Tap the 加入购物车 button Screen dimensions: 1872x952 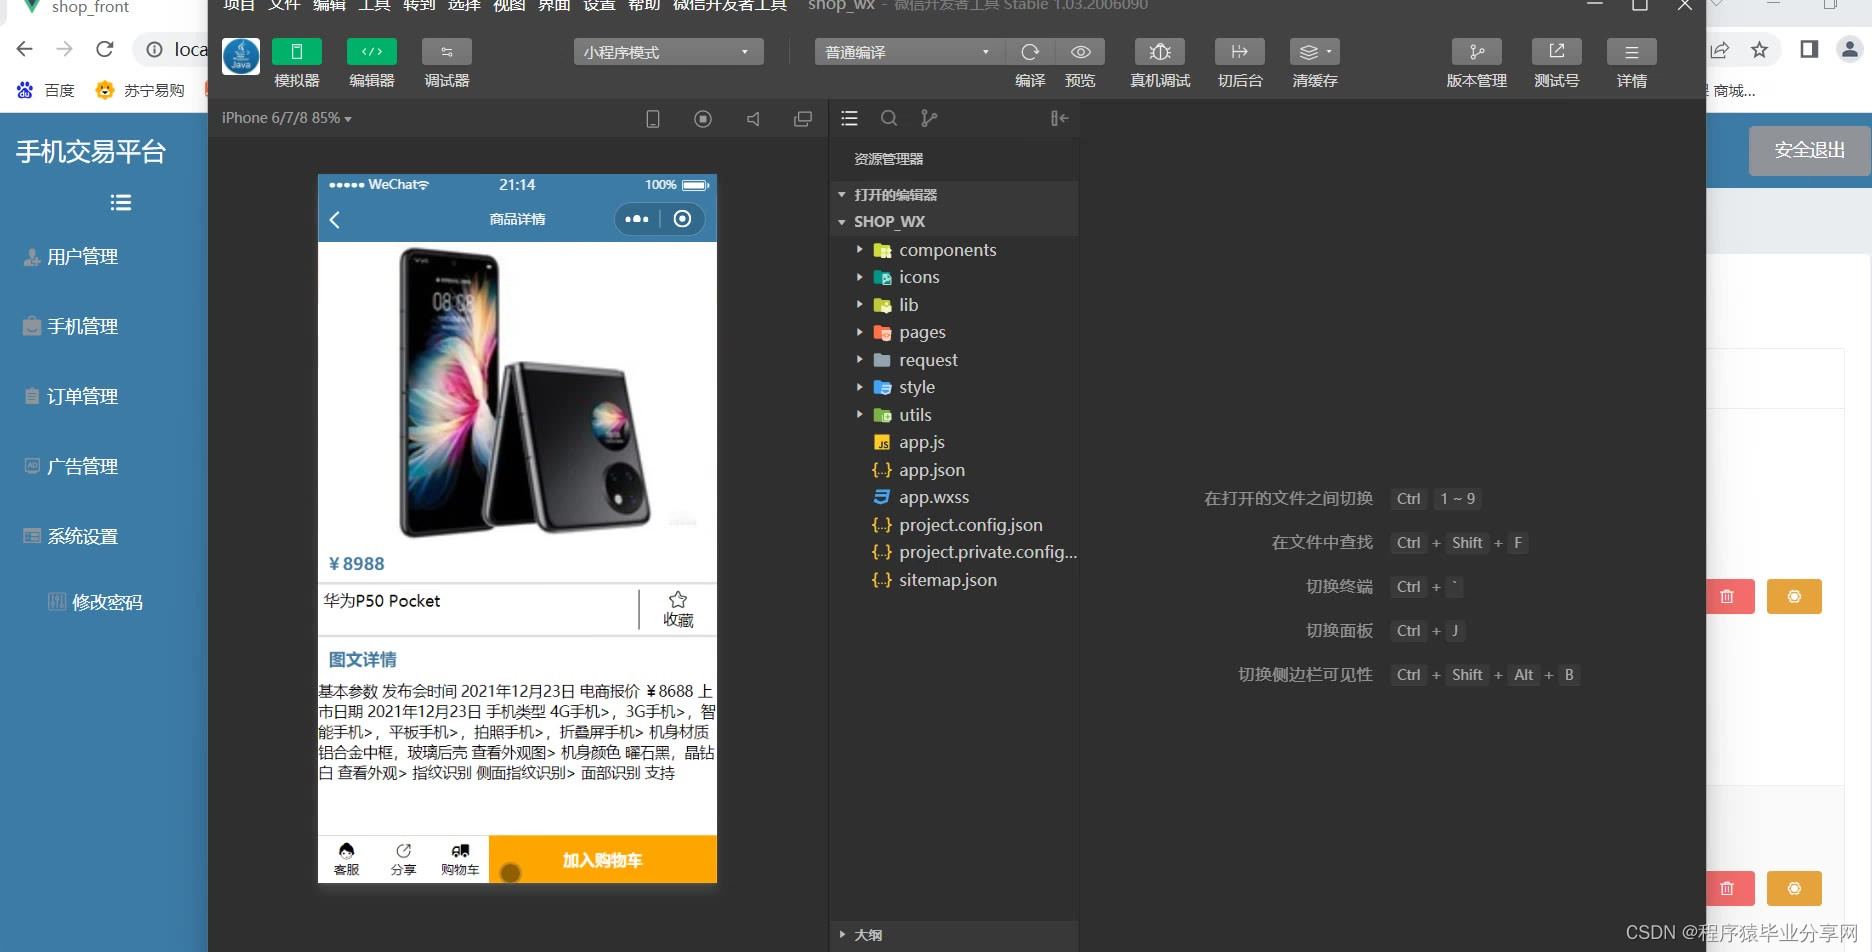tap(603, 859)
